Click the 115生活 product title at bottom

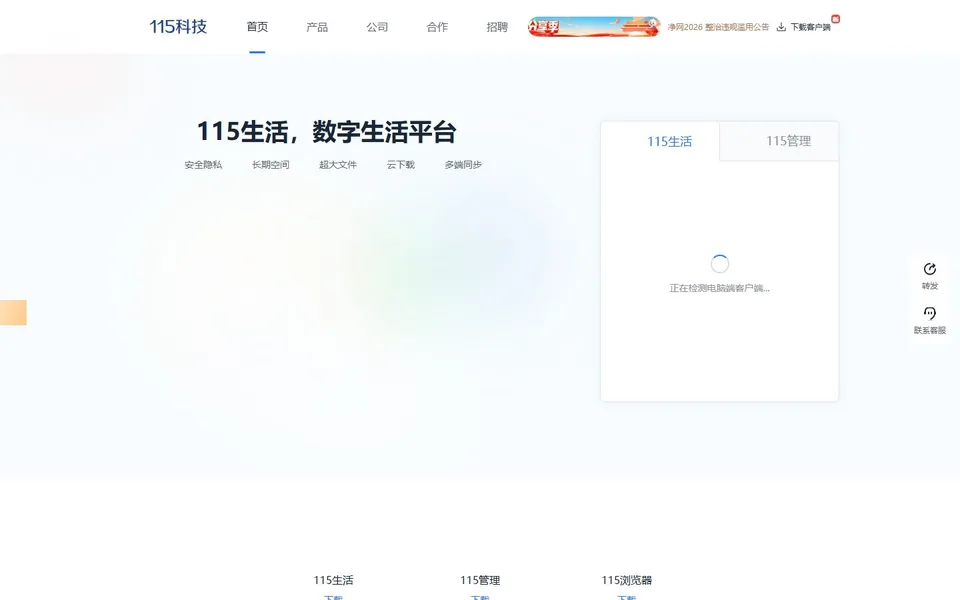click(333, 580)
